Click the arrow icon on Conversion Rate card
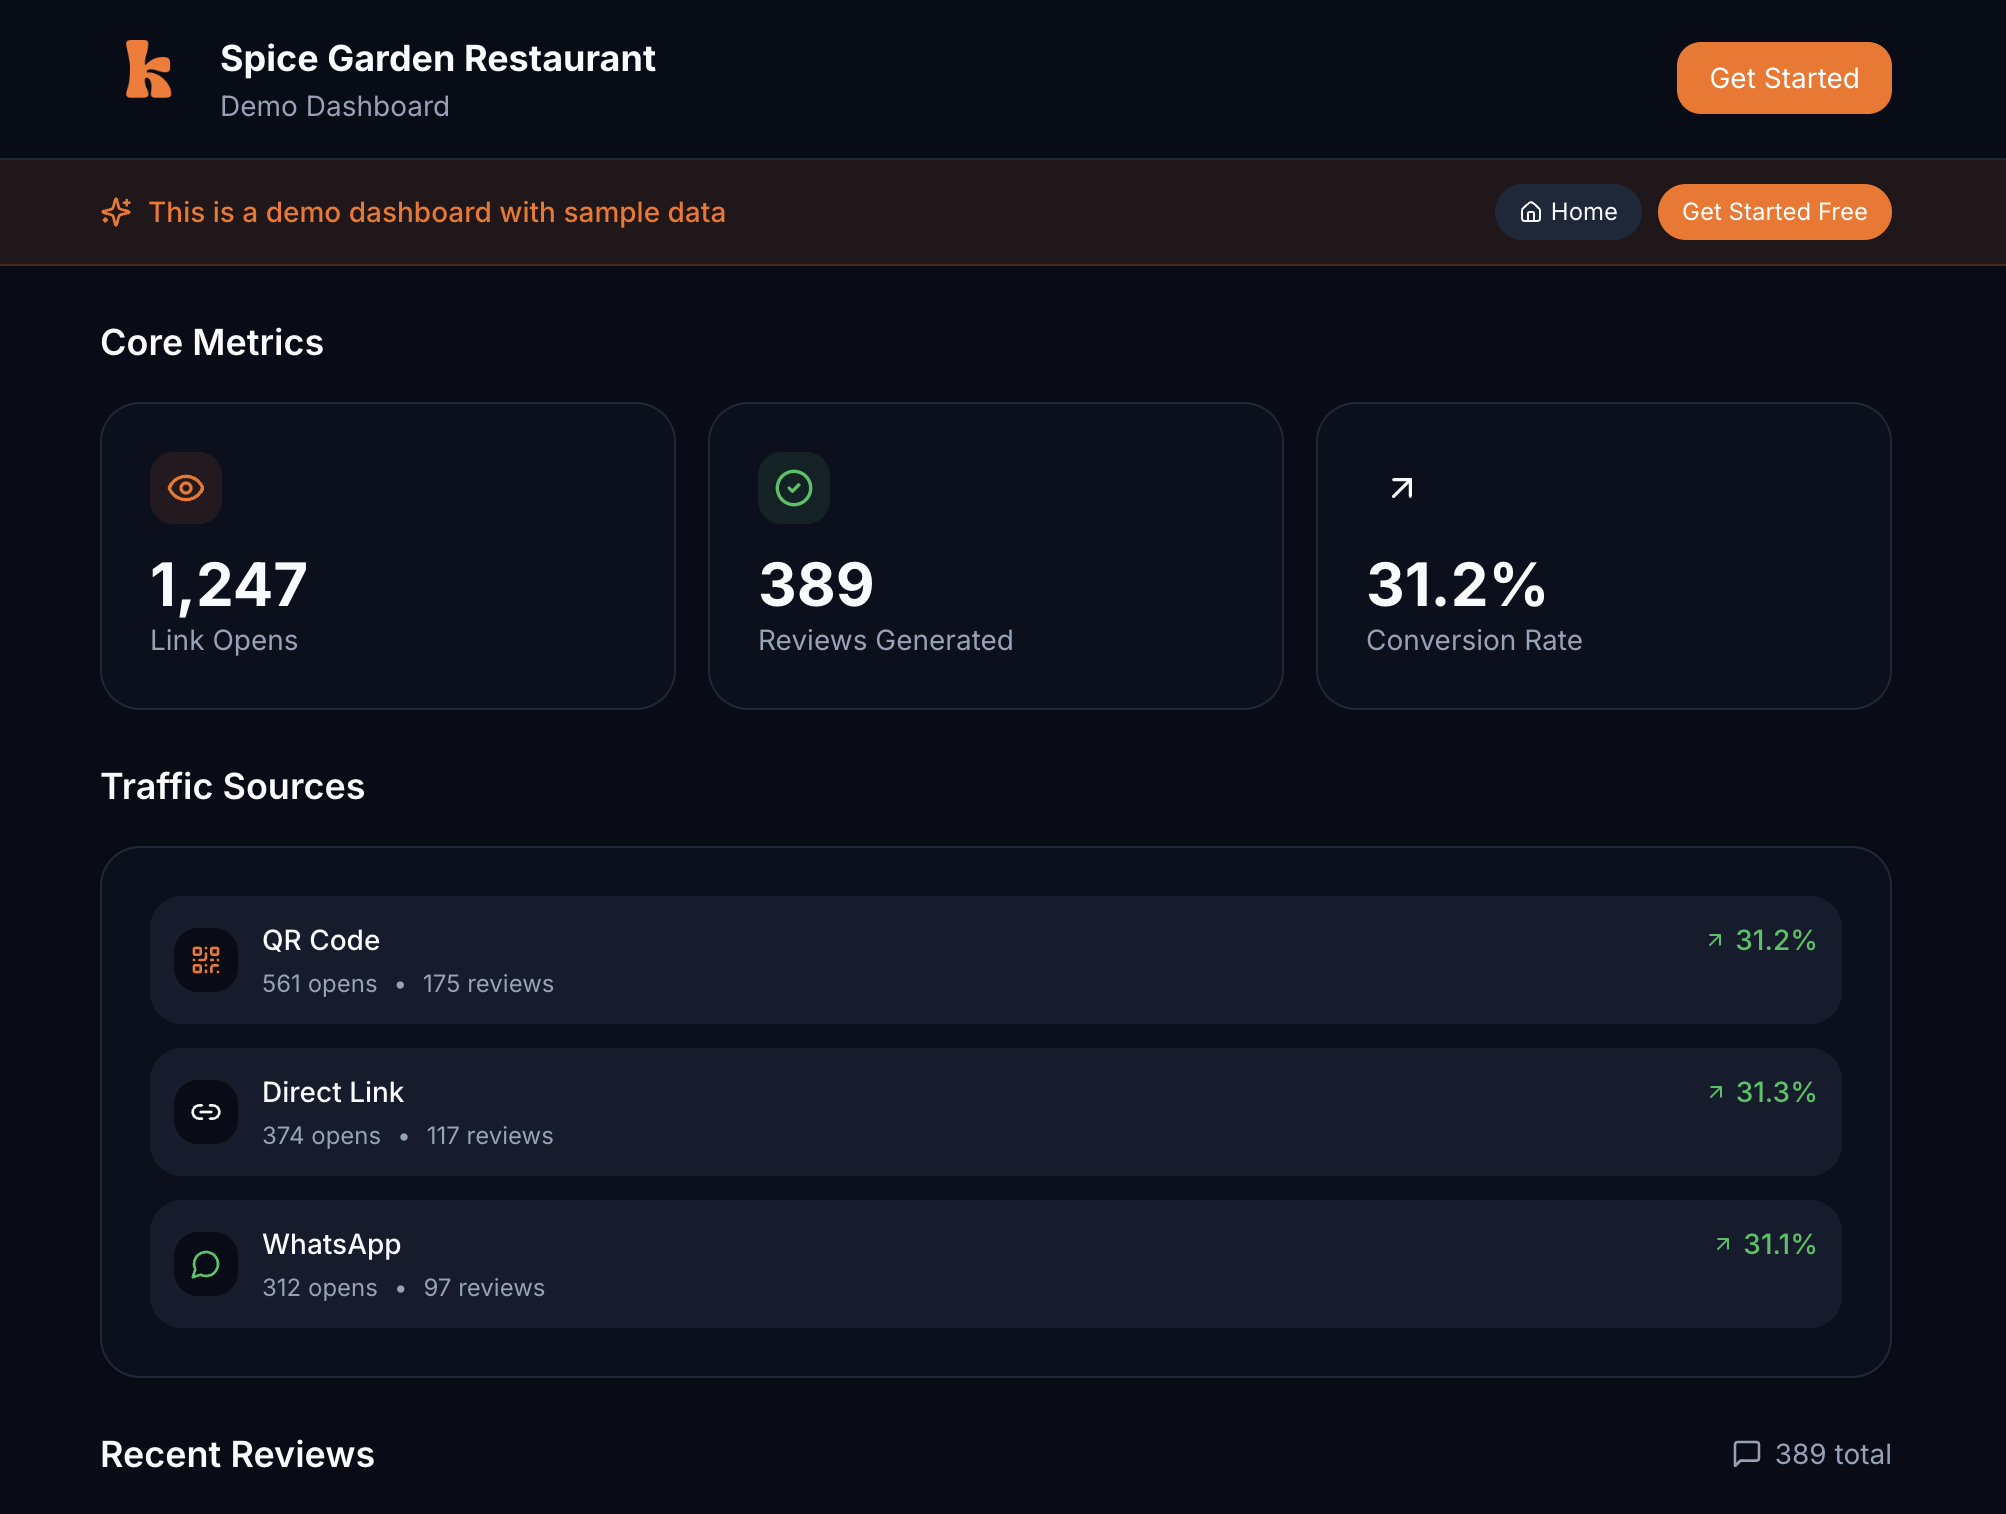This screenshot has width=2006, height=1514. (1401, 488)
